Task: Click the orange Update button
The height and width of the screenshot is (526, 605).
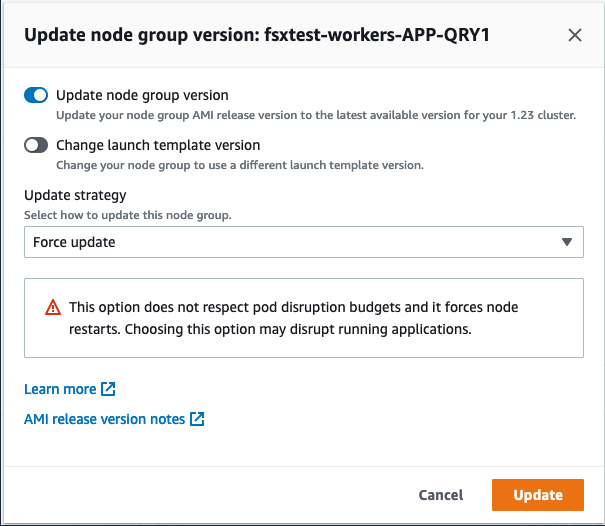Action: tap(537, 495)
